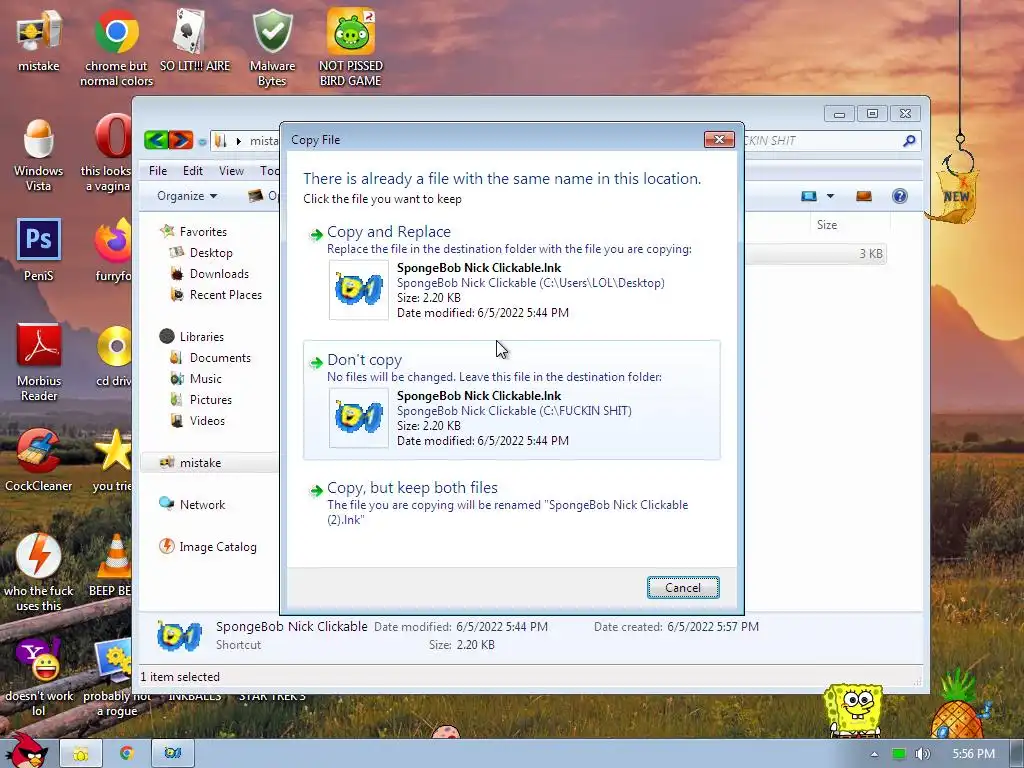Click the taskbar clock showing 5:56 PM
Image resolution: width=1024 pixels, height=768 pixels.
click(x=973, y=754)
